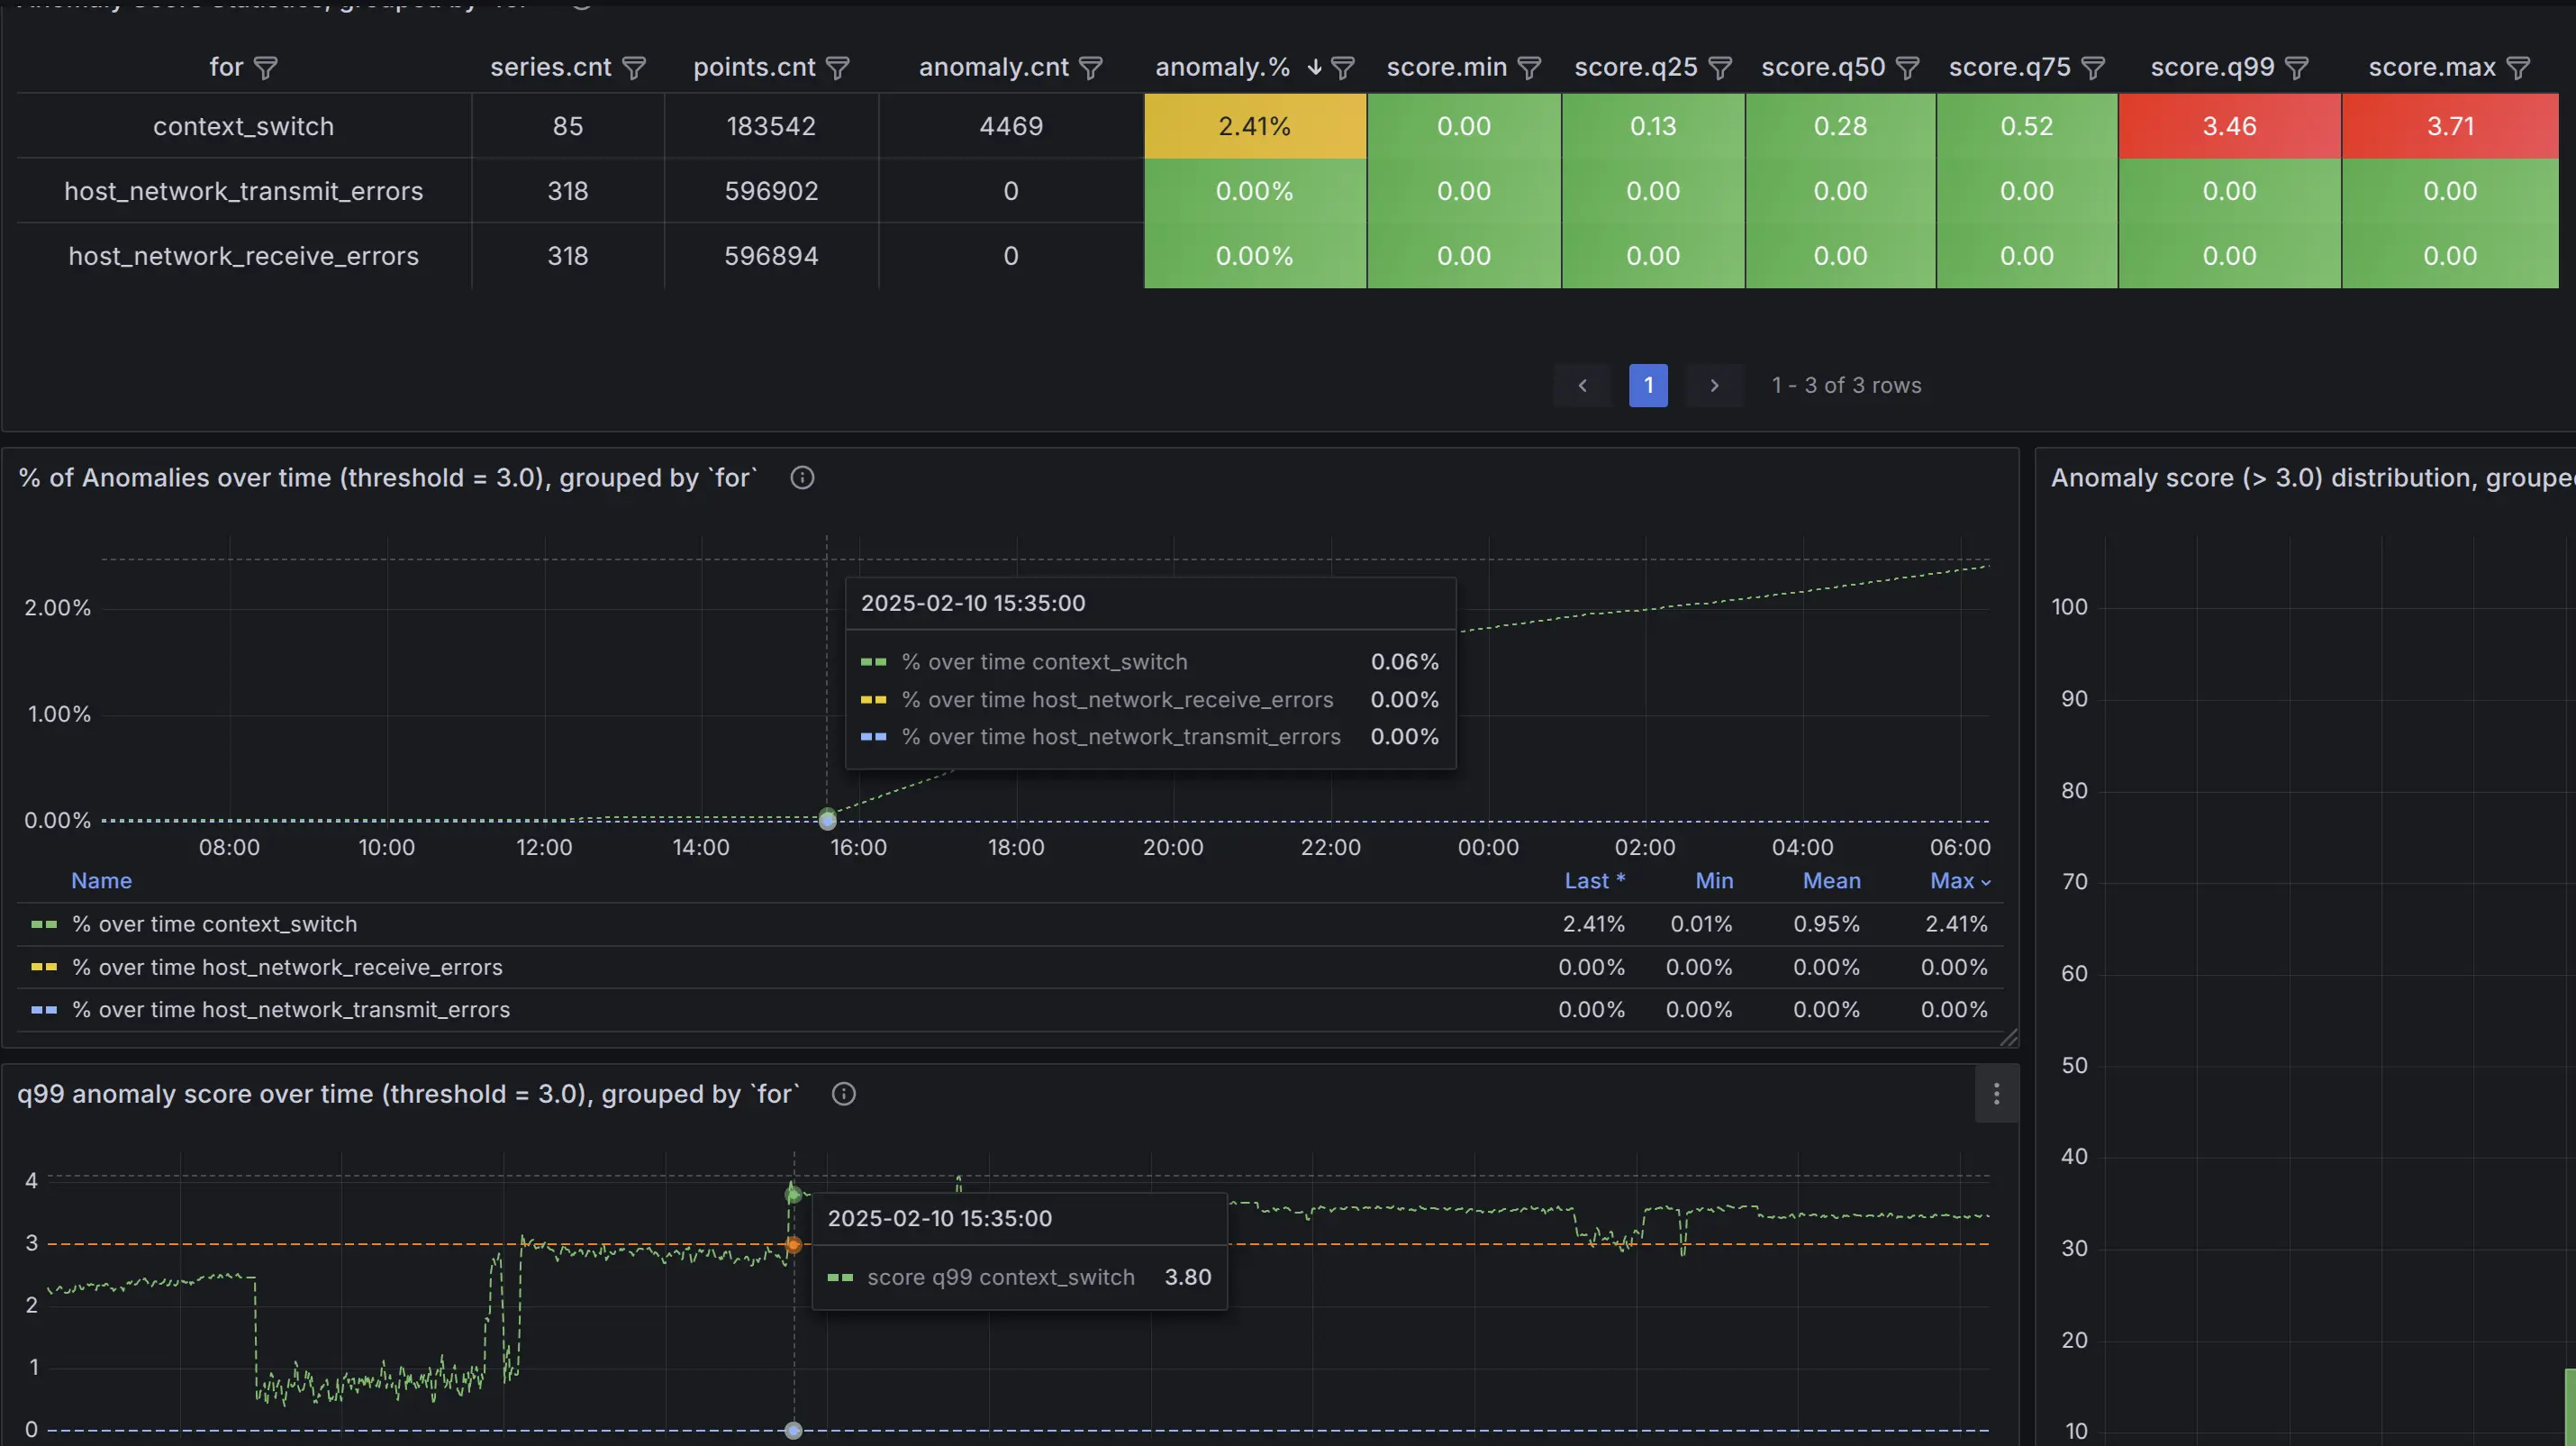Click info icon beside q99 anomaly score title

coord(843,1094)
